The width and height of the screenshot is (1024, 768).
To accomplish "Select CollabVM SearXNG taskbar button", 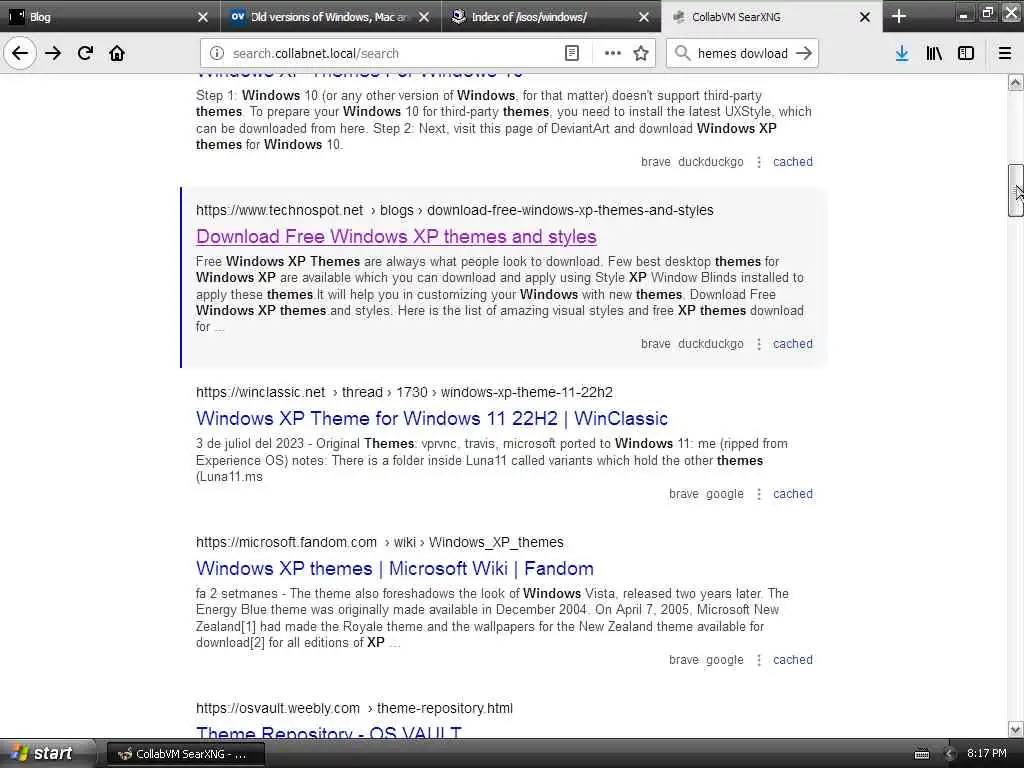I will 185,754.
